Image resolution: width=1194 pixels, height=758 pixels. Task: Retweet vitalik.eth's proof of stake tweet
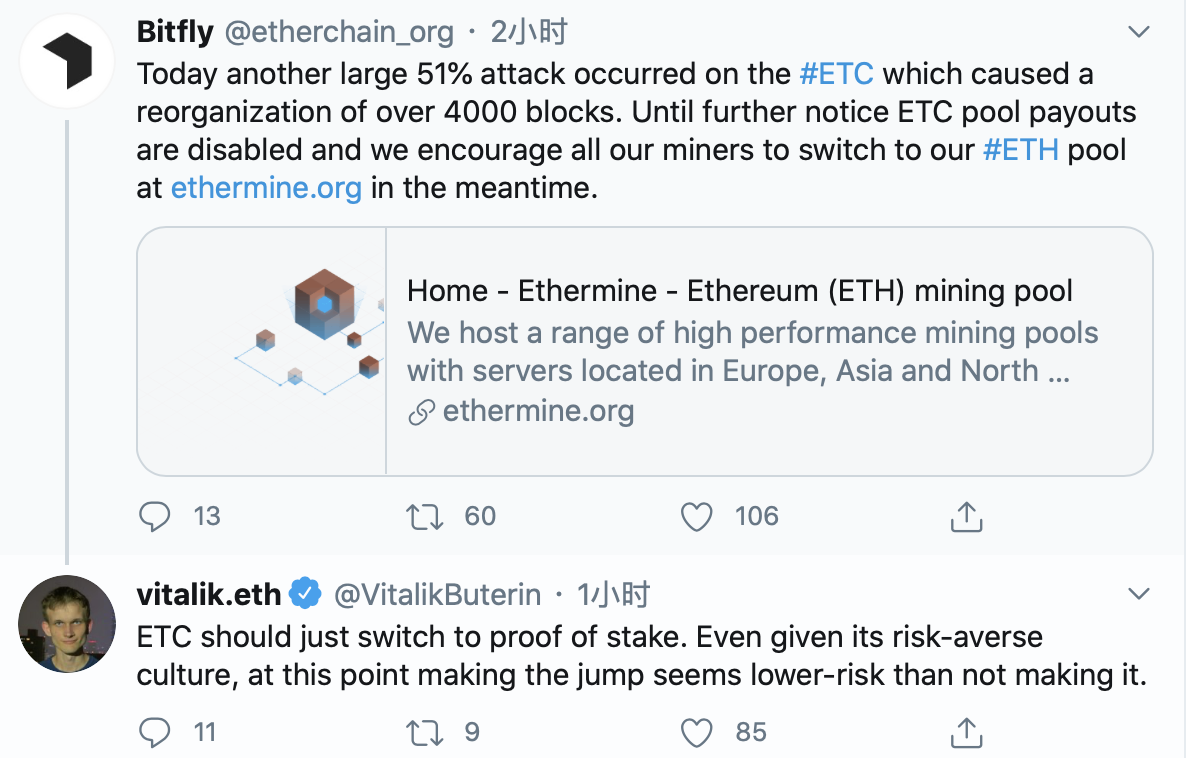click(x=424, y=732)
